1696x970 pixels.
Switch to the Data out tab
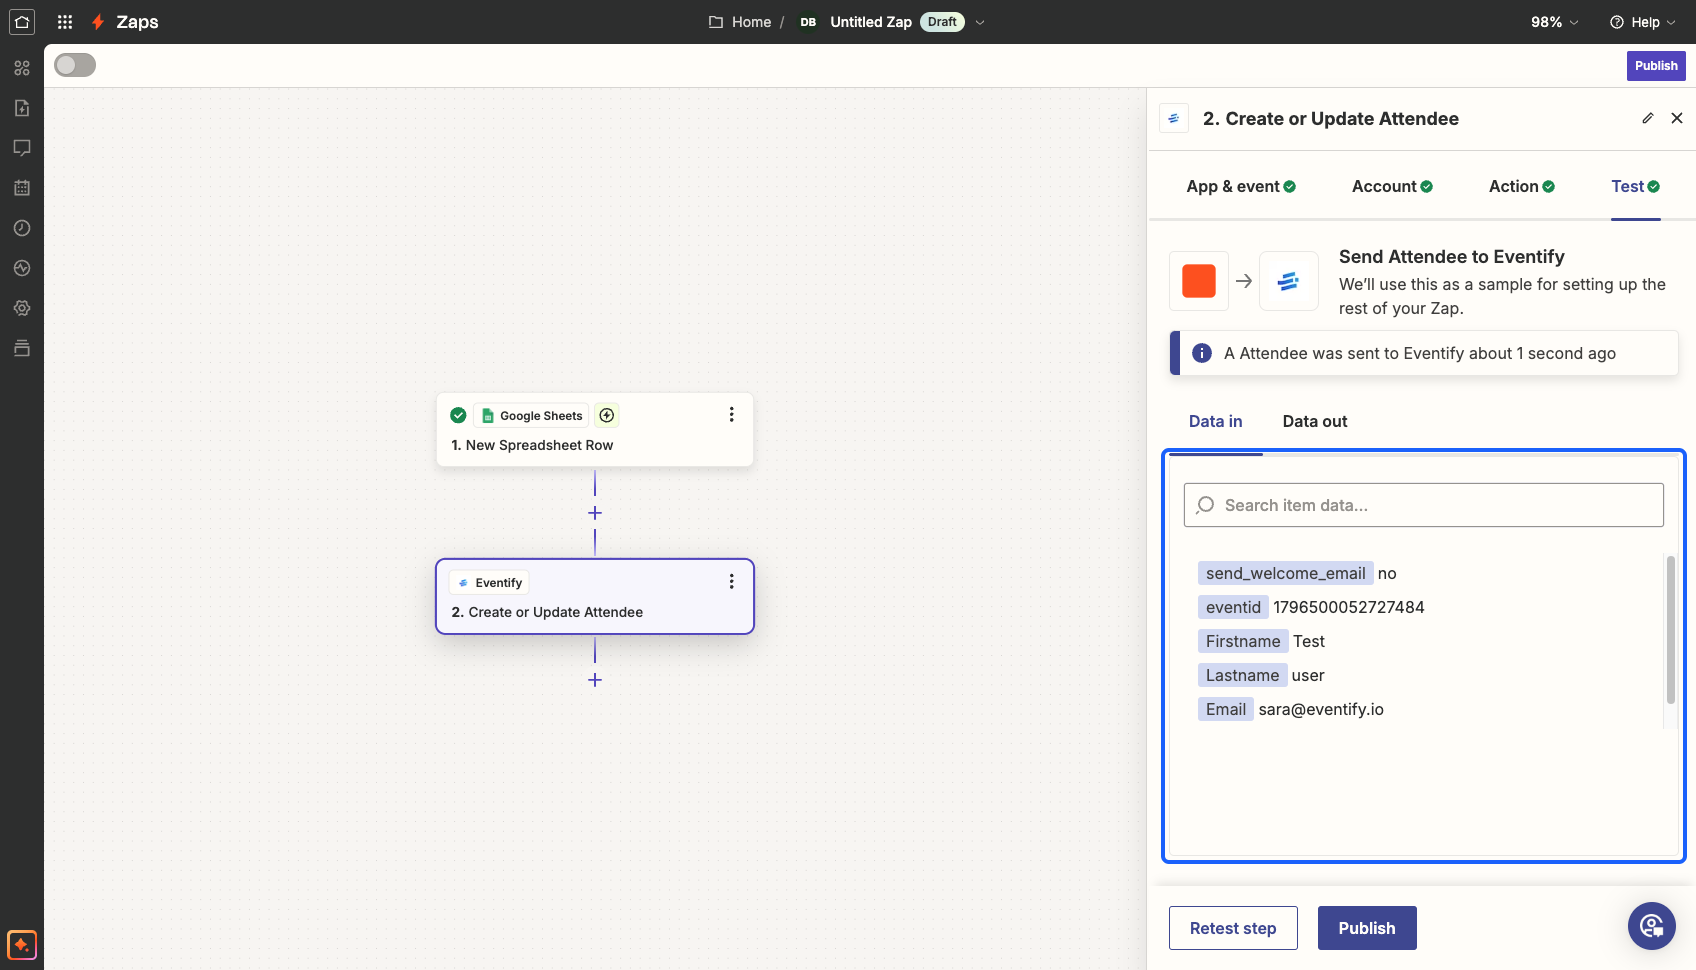click(1315, 421)
